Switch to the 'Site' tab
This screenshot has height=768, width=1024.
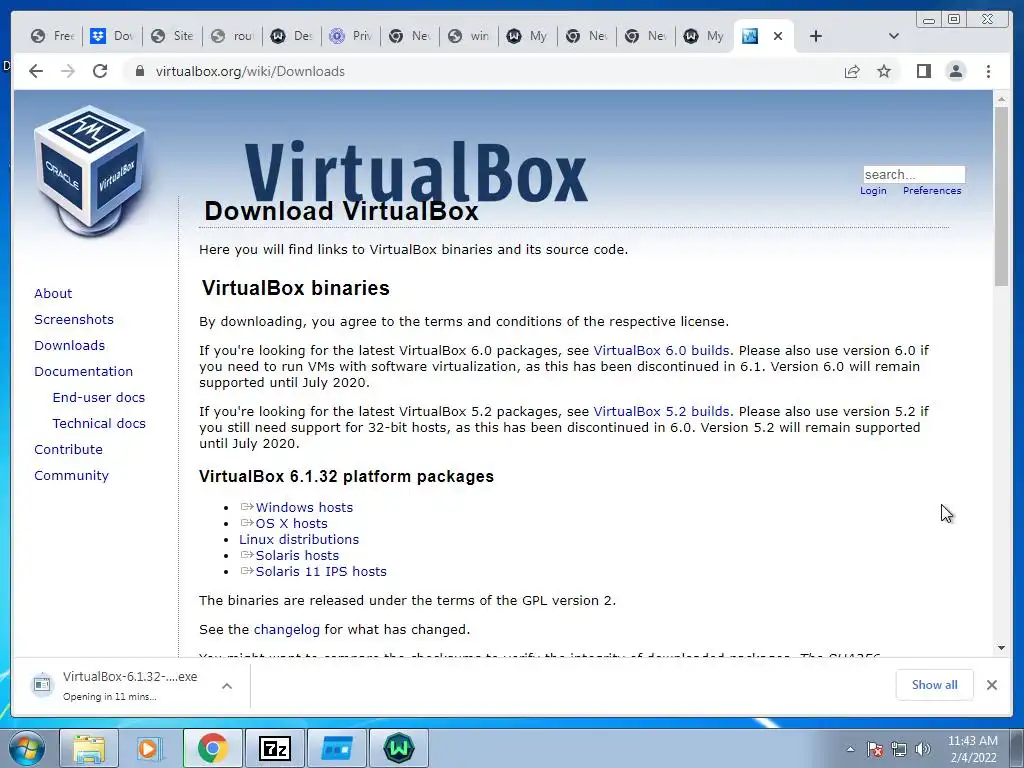(x=173, y=36)
